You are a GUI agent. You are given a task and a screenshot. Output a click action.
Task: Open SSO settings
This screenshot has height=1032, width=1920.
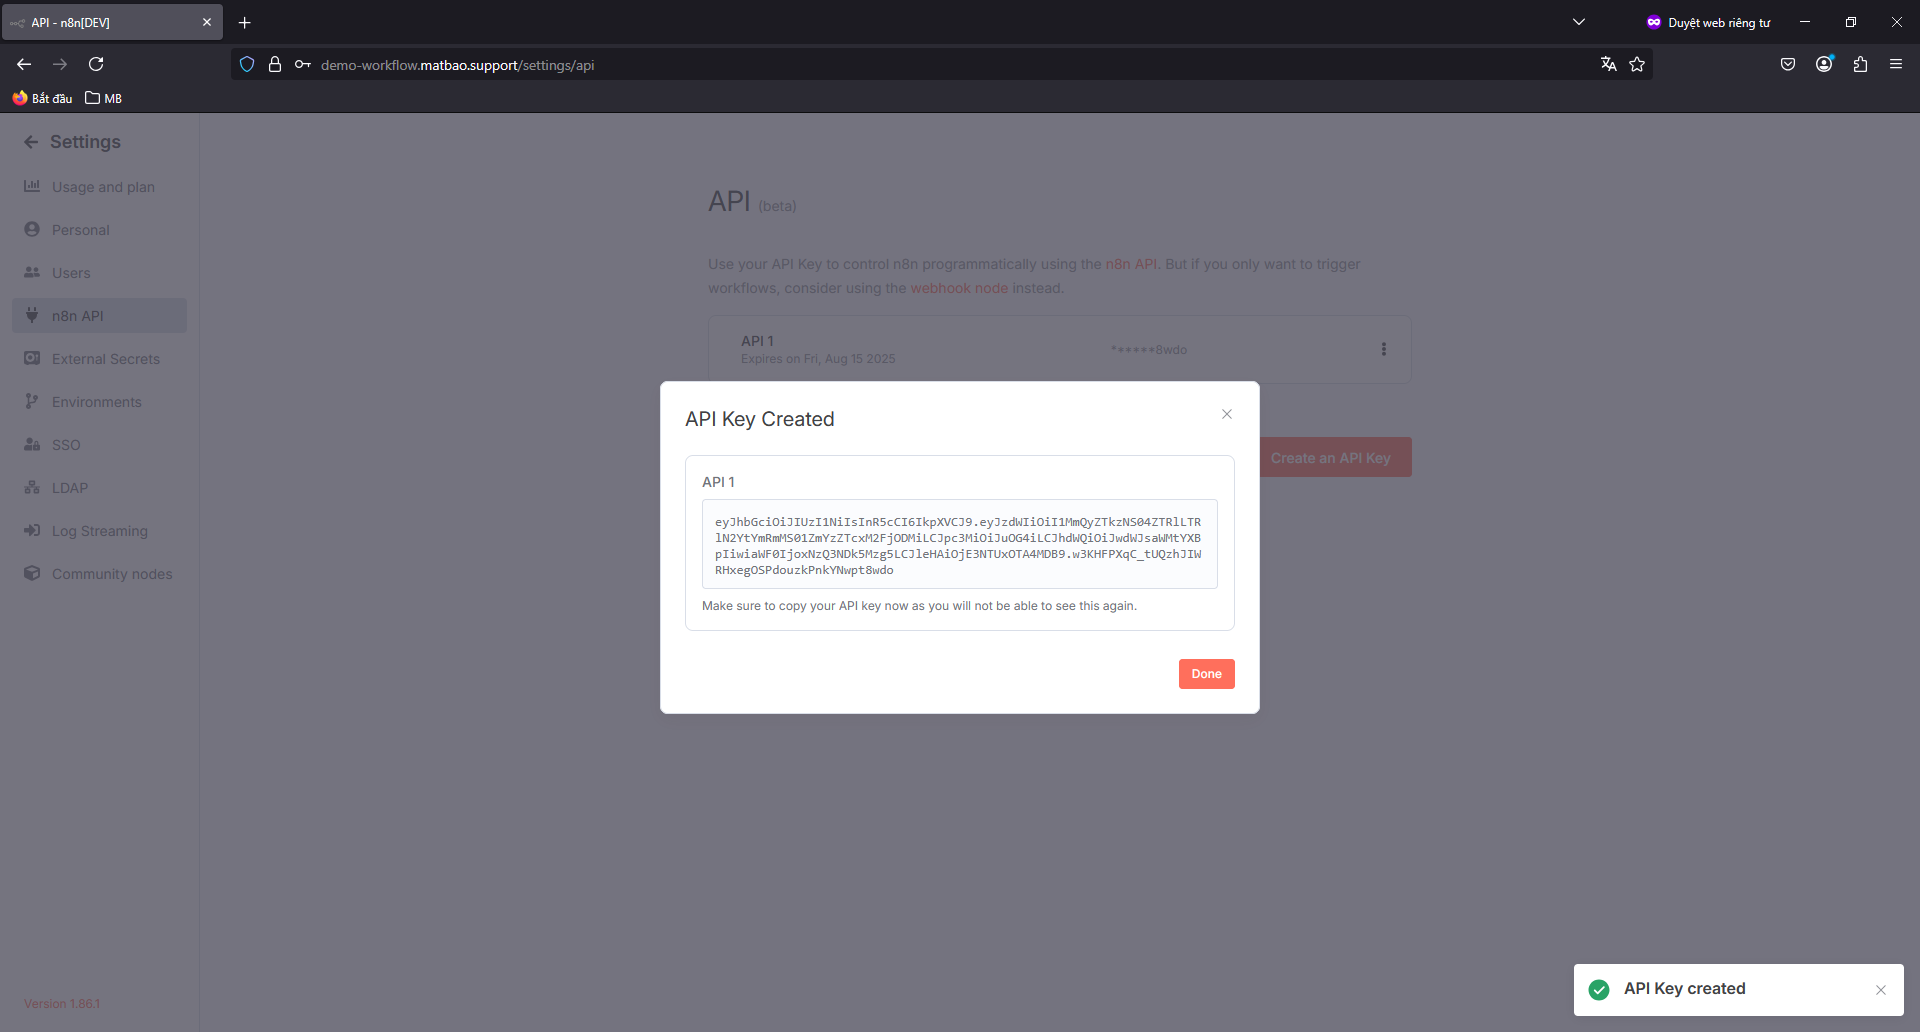[100, 445]
